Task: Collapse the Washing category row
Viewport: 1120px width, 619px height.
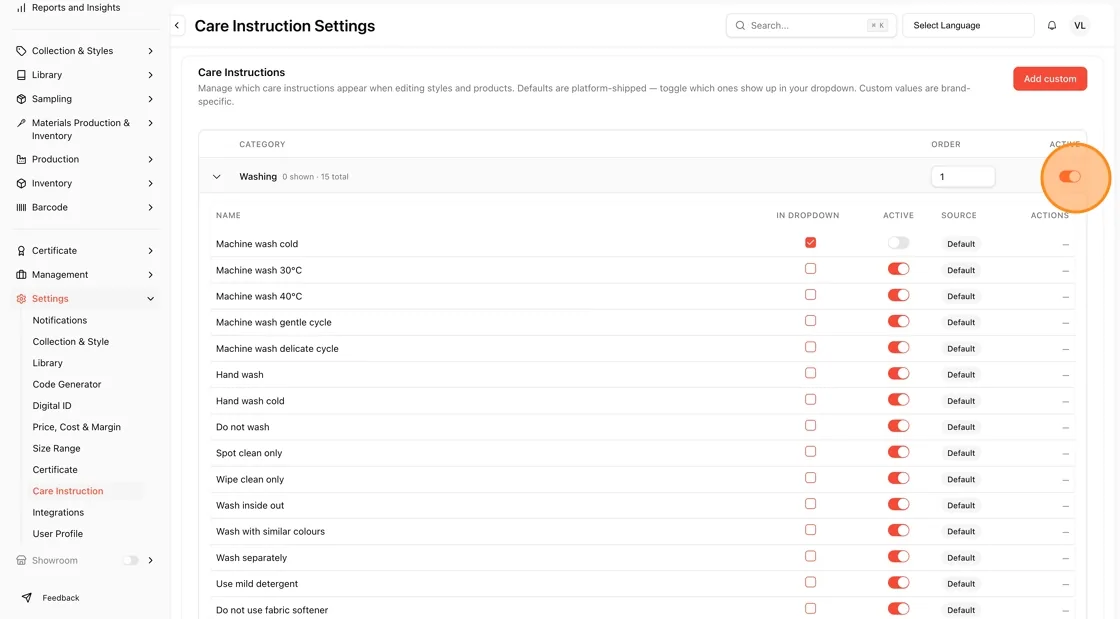Action: [x=216, y=176]
